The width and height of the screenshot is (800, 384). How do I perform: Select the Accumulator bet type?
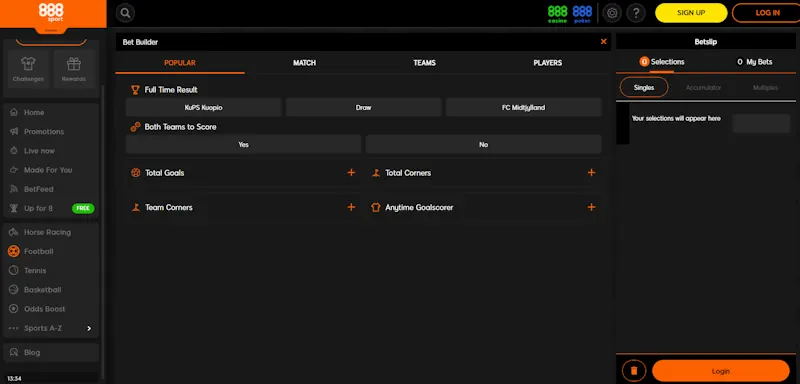pos(703,88)
